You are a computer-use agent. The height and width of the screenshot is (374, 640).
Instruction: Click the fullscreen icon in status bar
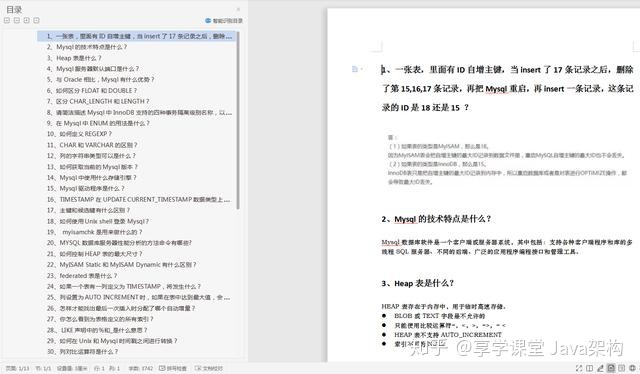[x=579, y=368]
